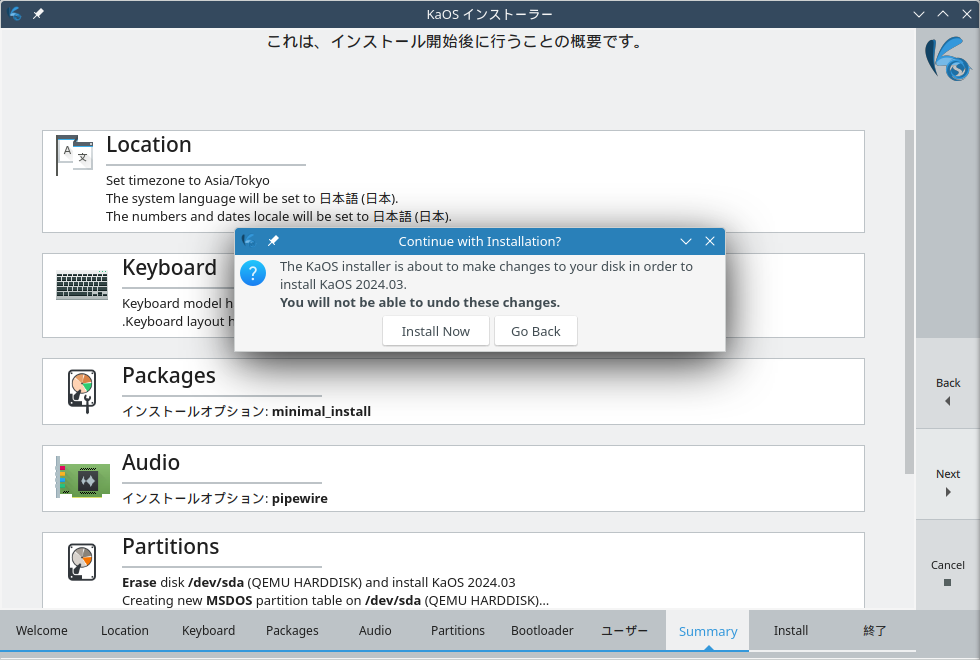Image resolution: width=980 pixels, height=660 pixels.
Task: Click the KaOS logo in dialog titlebar
Action: coord(249,241)
